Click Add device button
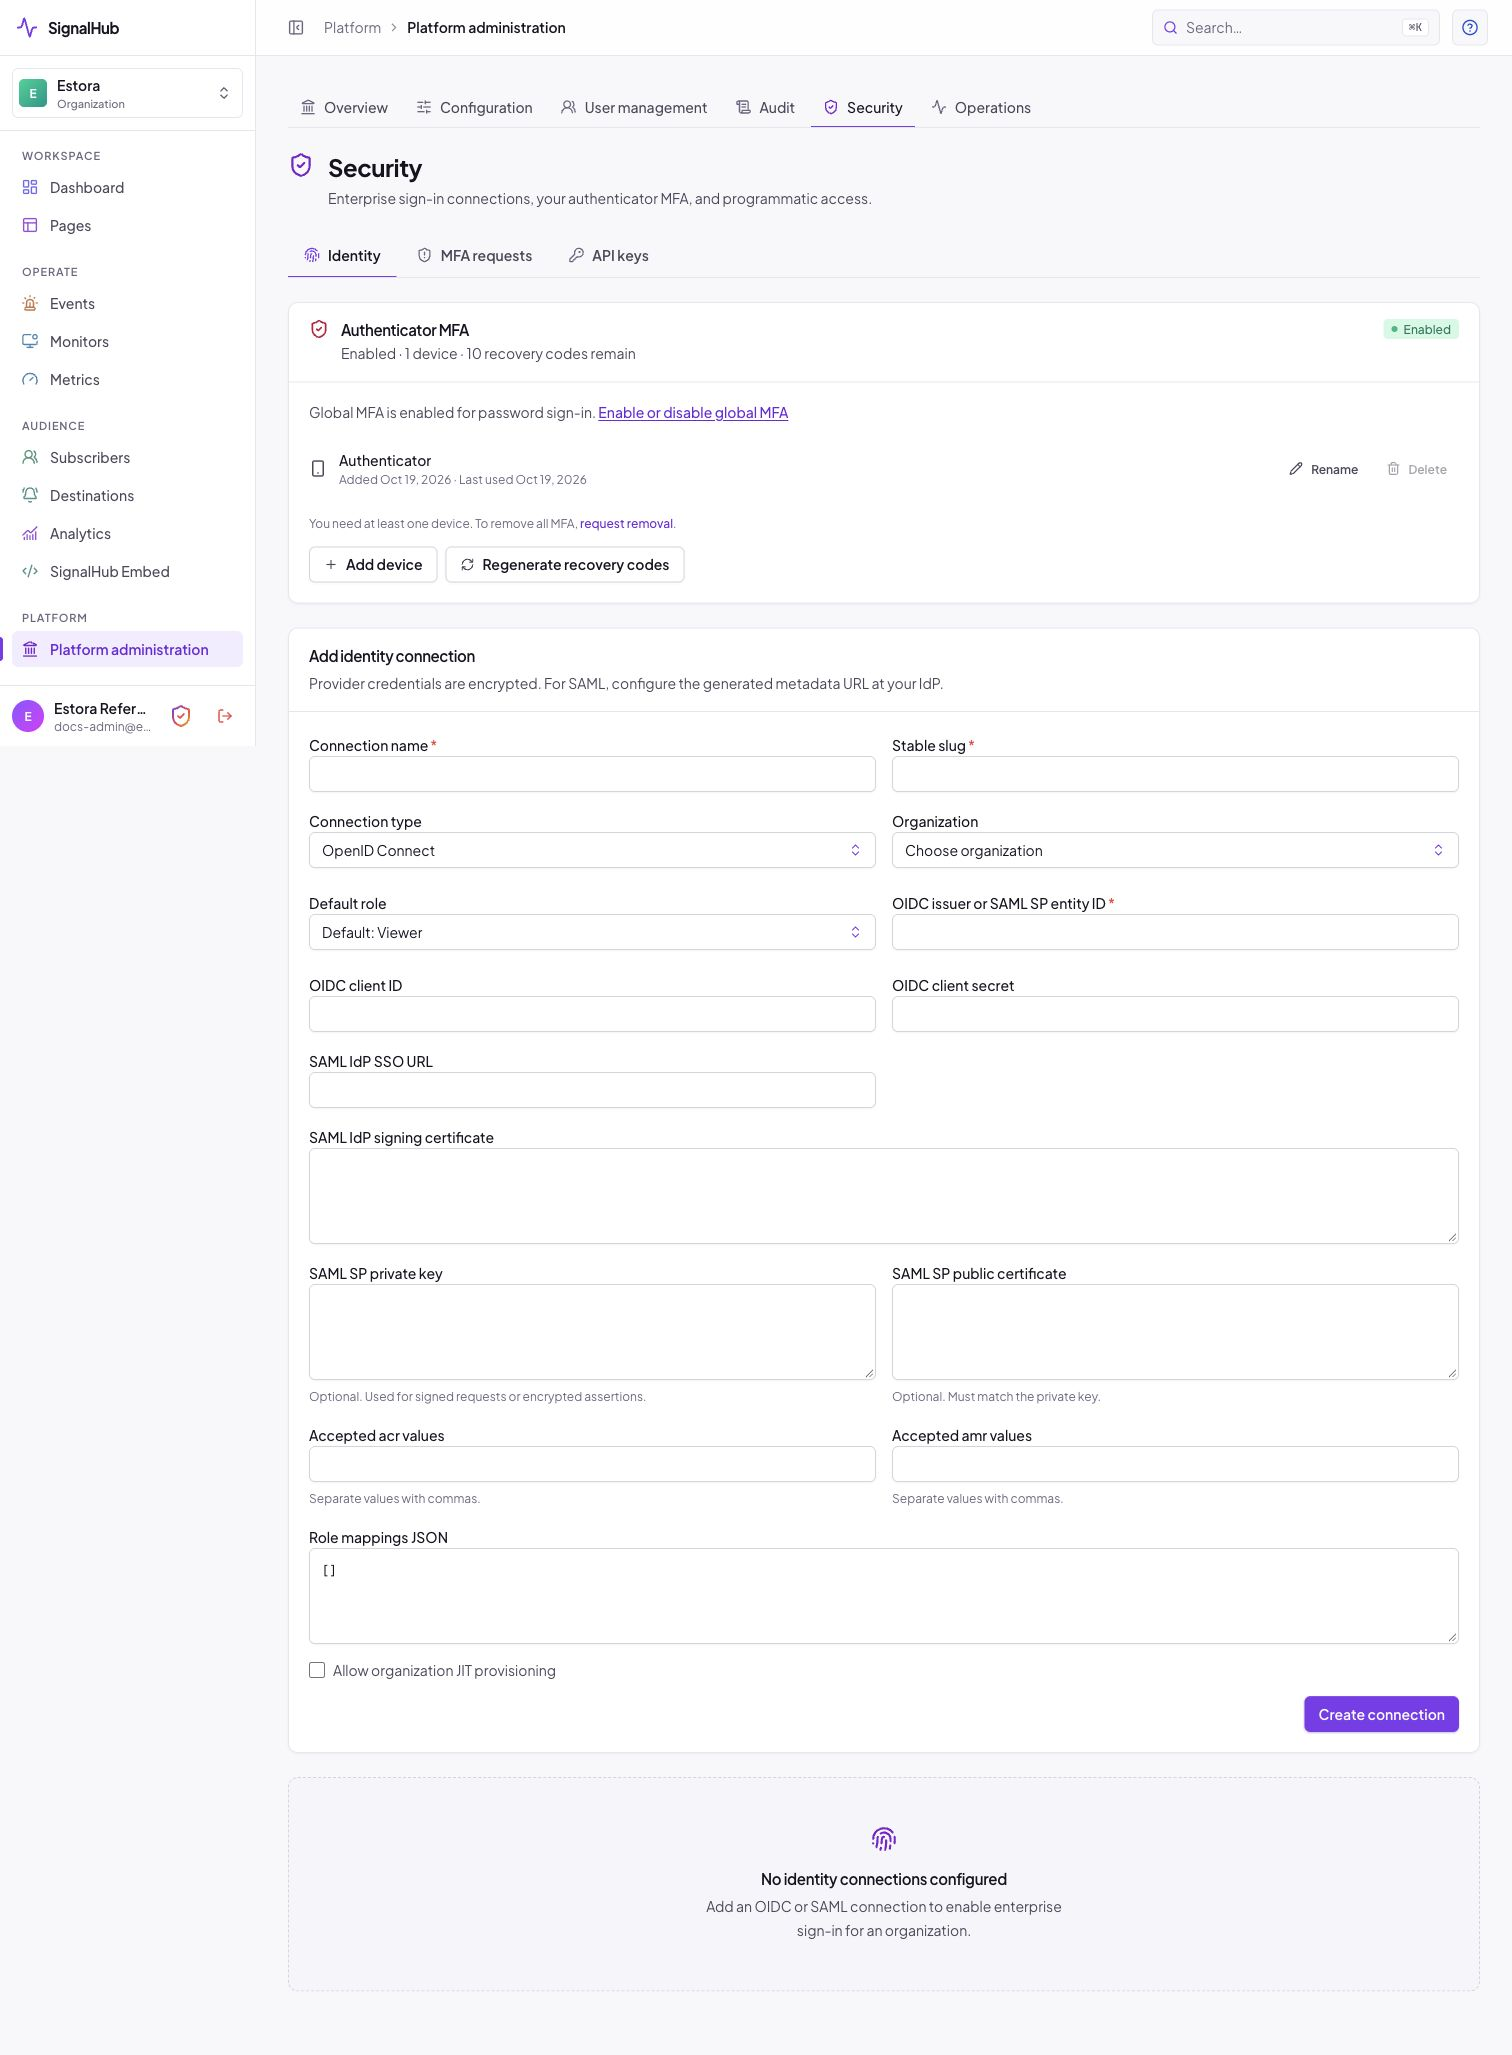This screenshot has width=1512, height=2055. click(x=373, y=565)
